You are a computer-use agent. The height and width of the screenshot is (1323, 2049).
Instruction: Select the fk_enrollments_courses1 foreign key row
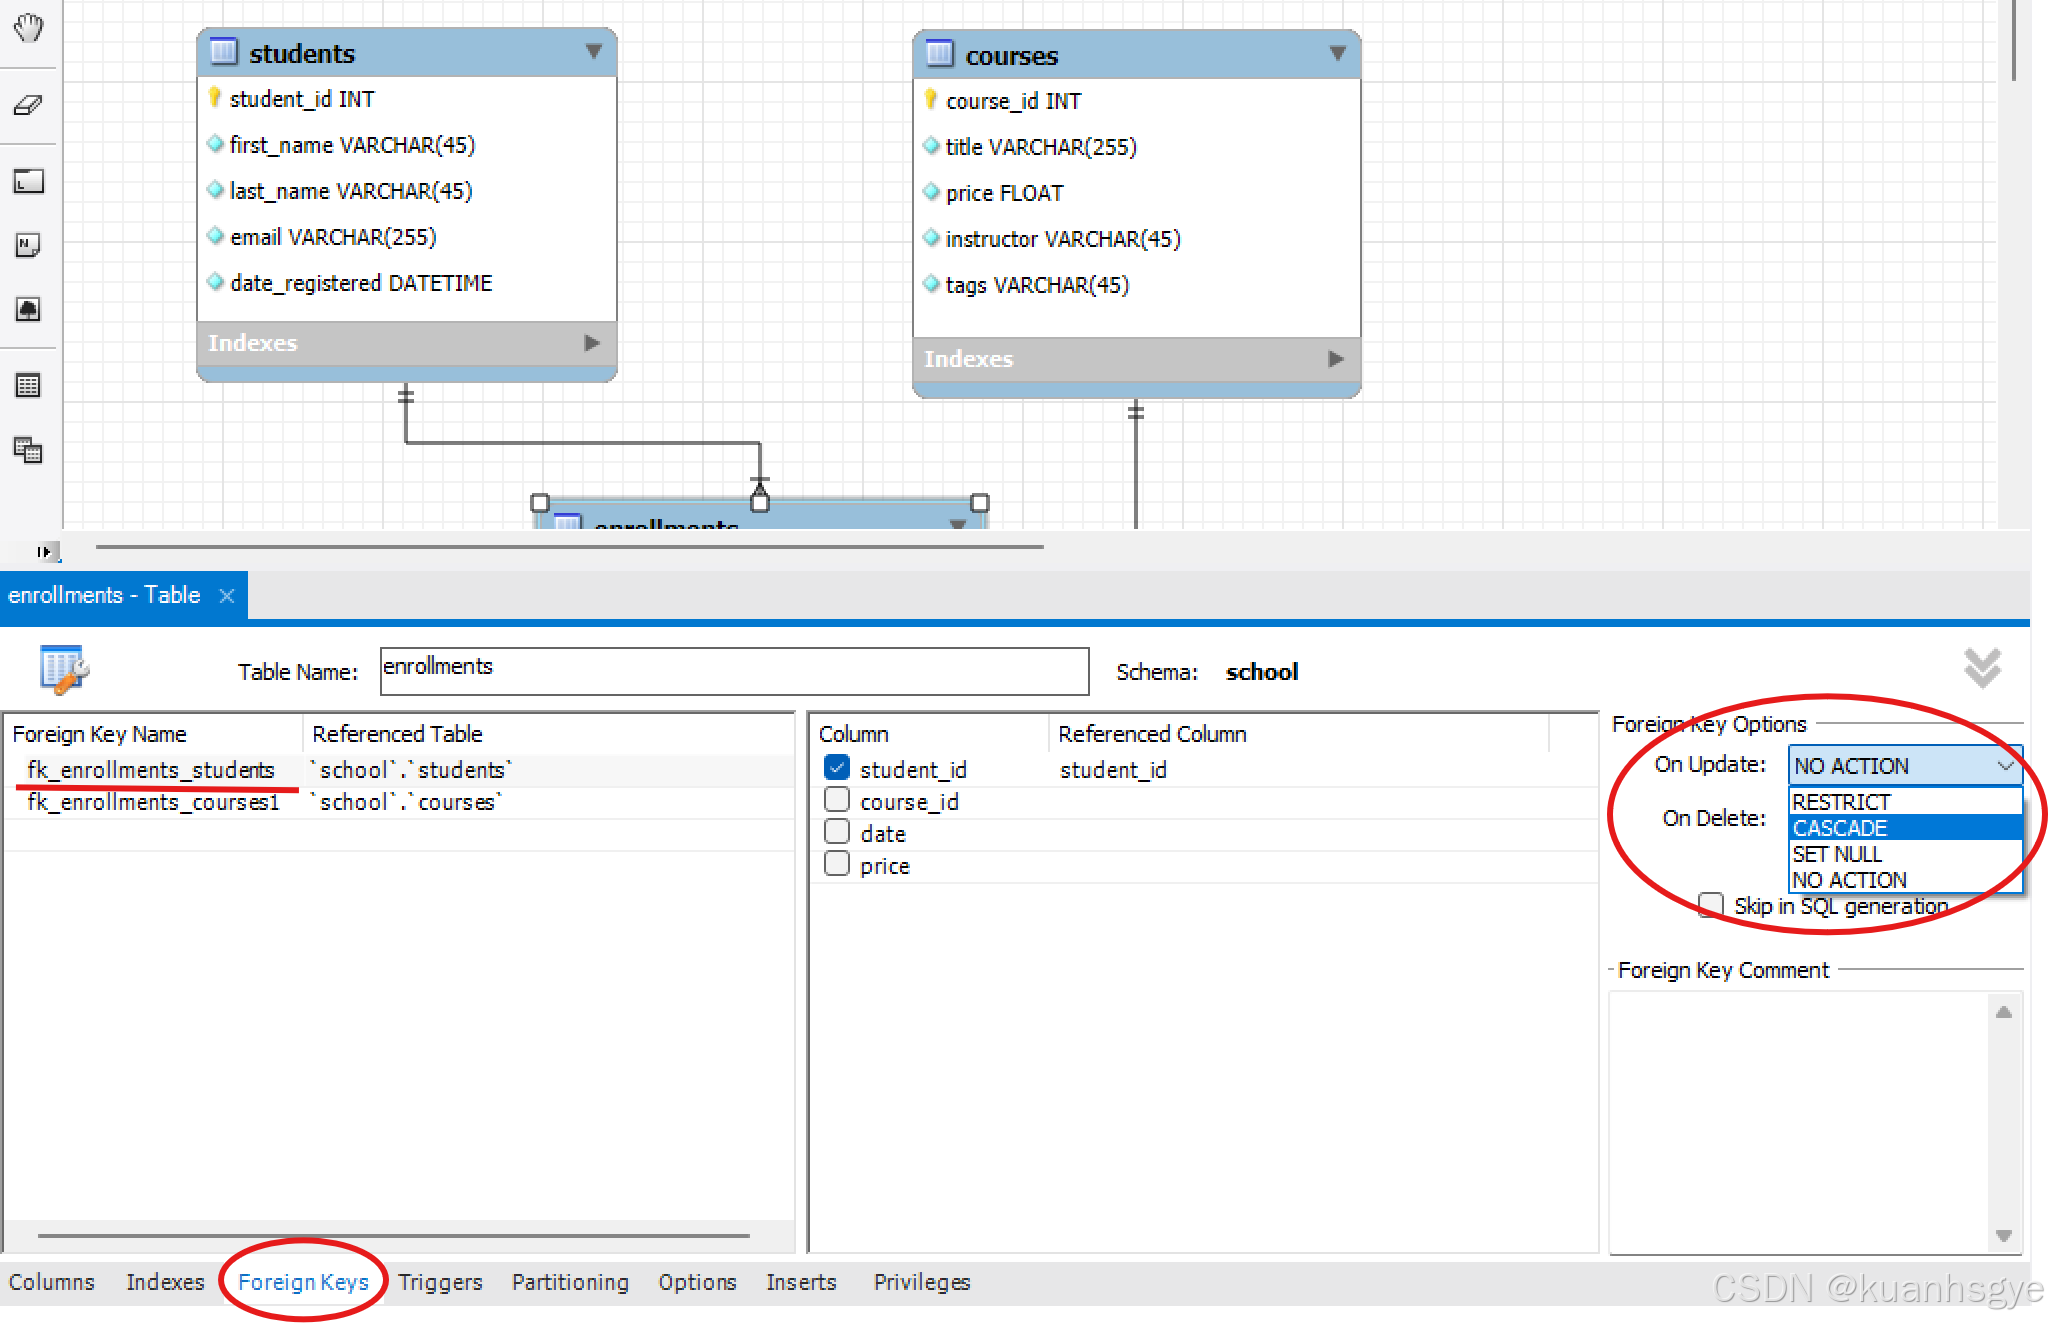pyautogui.click(x=153, y=802)
